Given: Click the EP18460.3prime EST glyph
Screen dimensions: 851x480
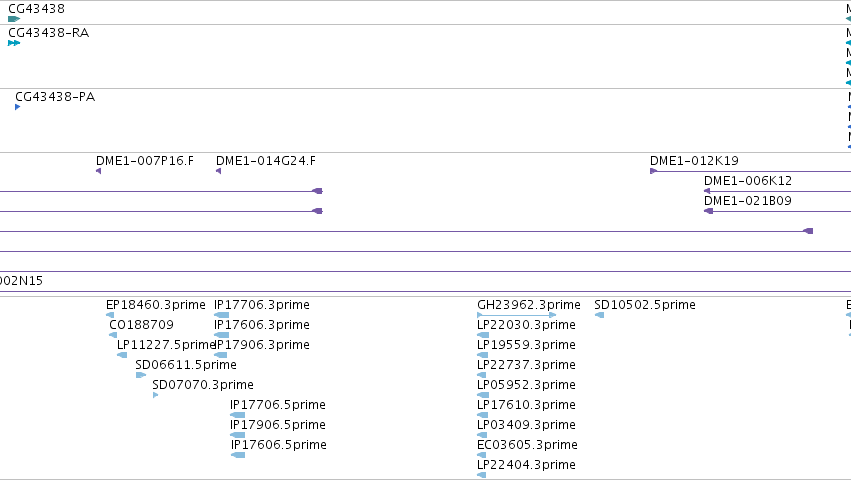Looking at the screenshot, I should pos(110,315).
